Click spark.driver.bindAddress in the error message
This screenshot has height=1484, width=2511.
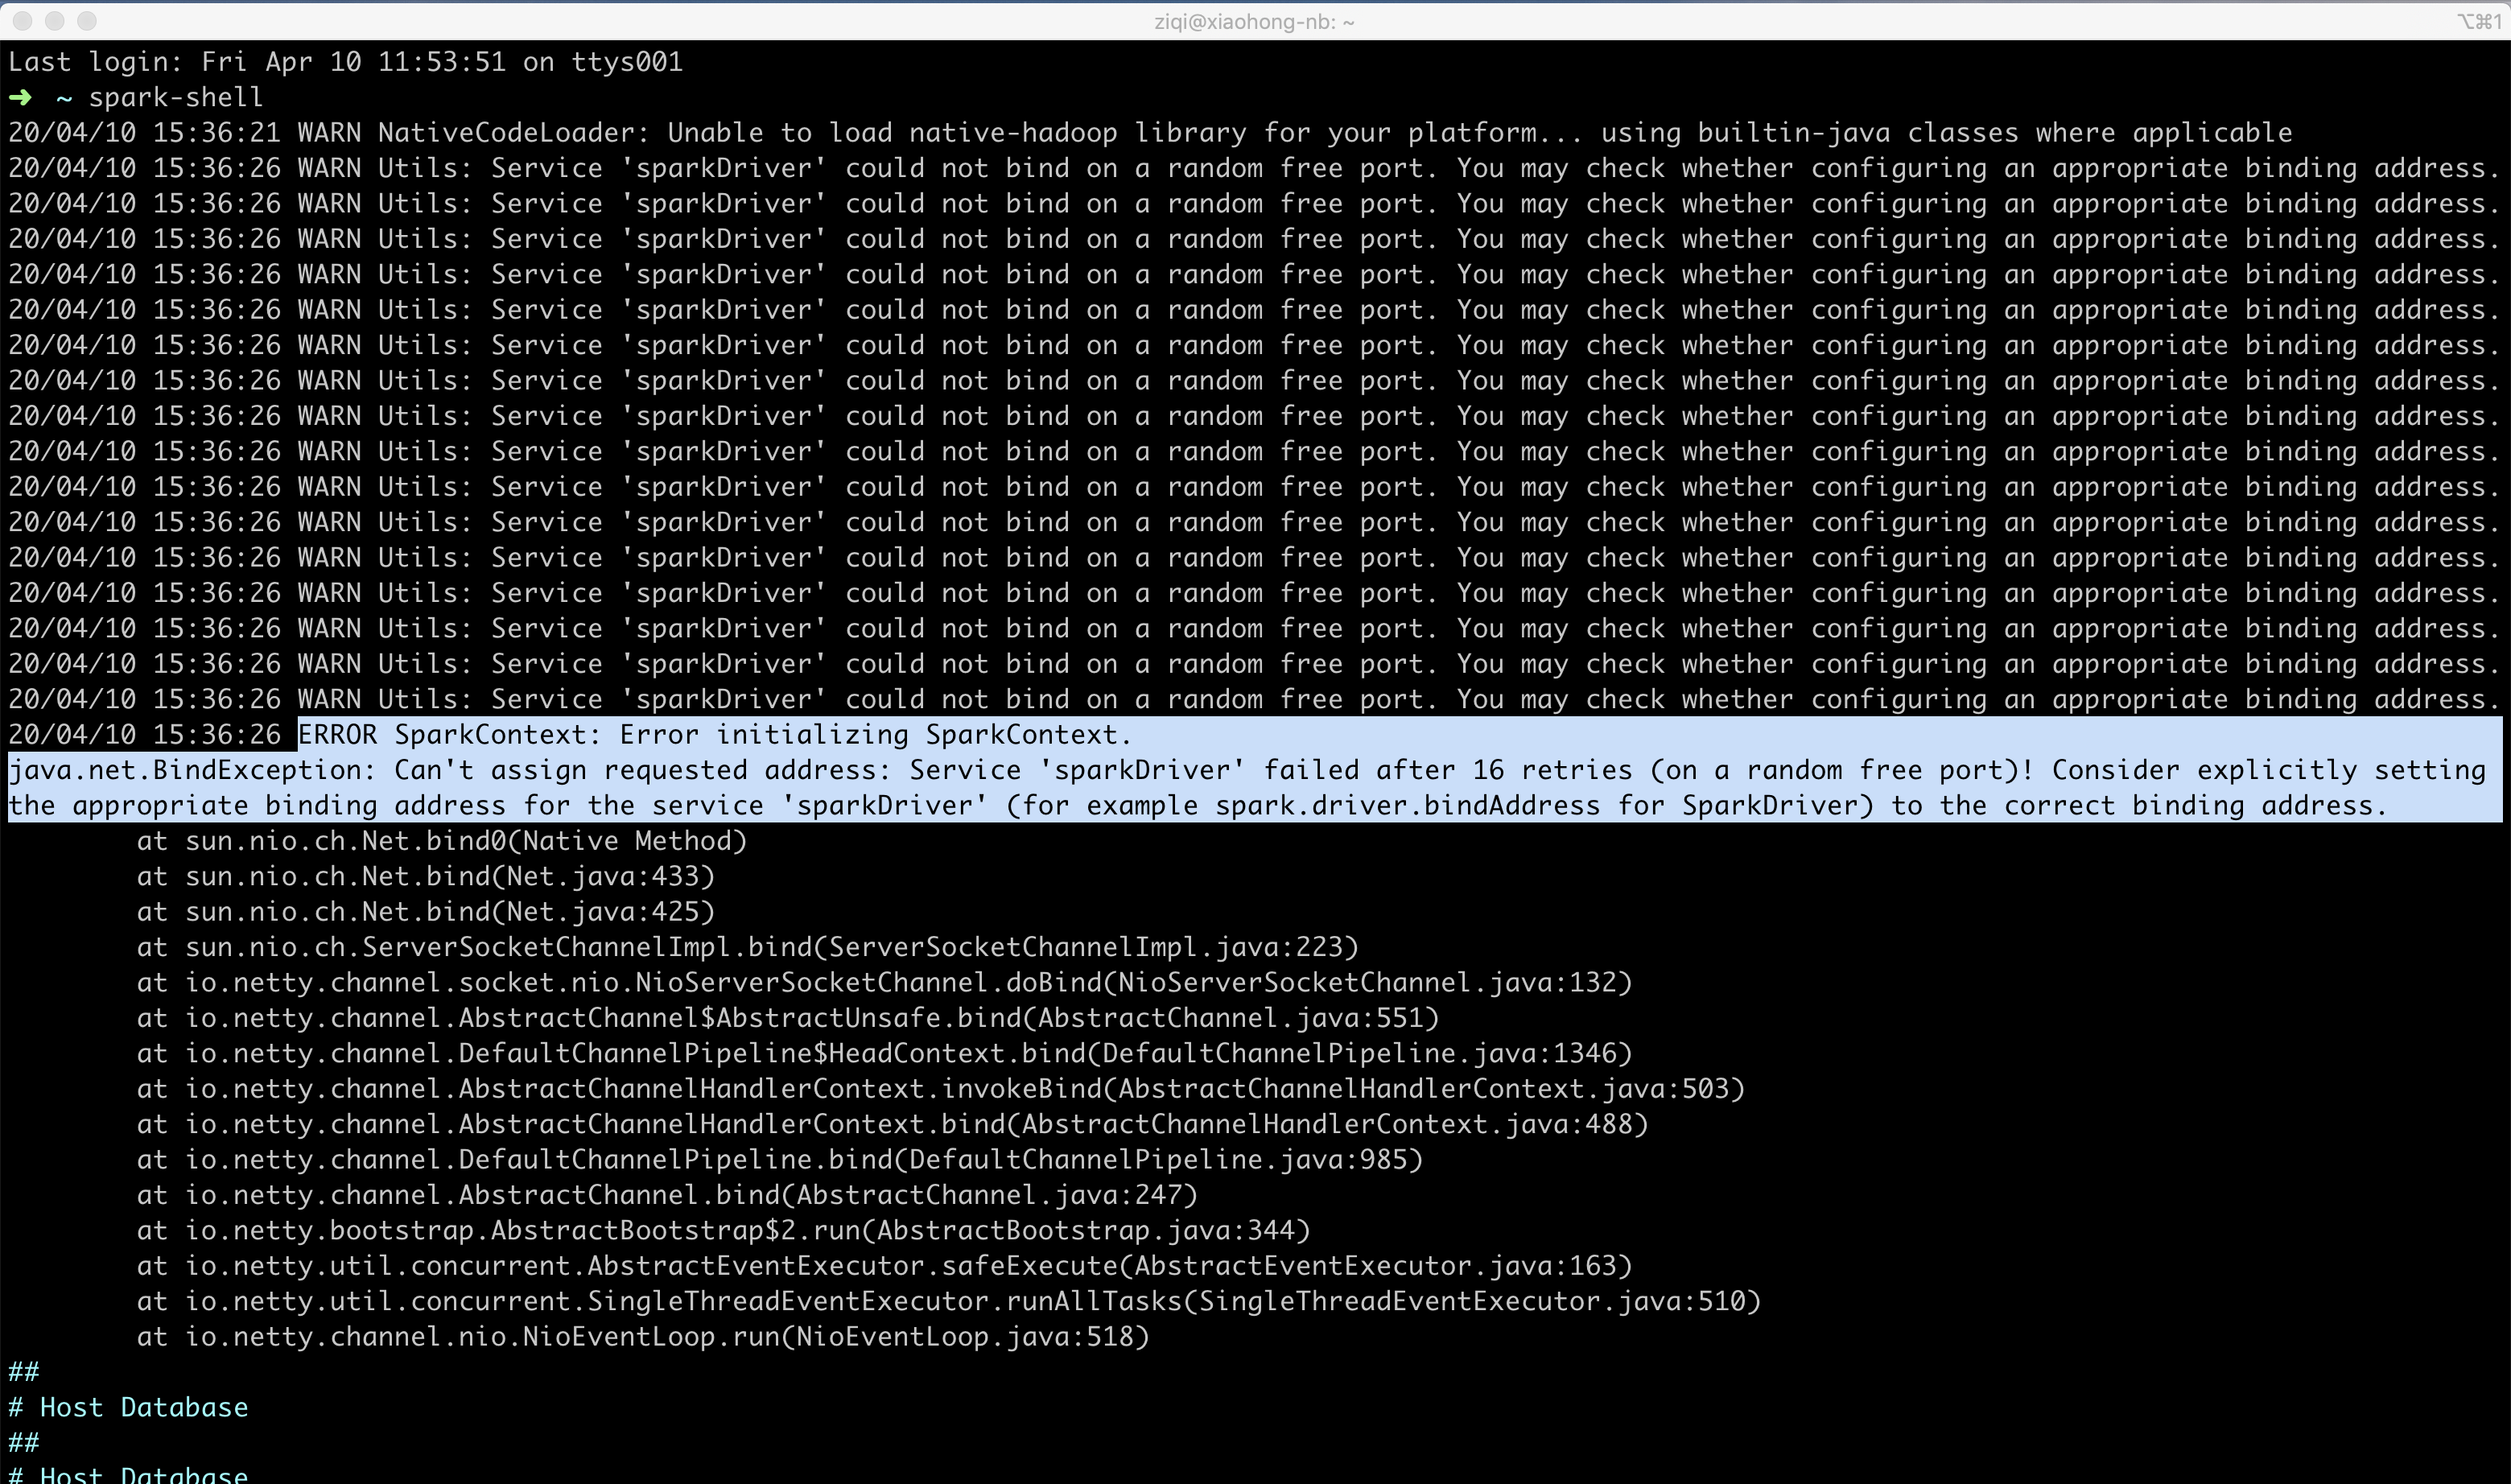coord(1407,806)
